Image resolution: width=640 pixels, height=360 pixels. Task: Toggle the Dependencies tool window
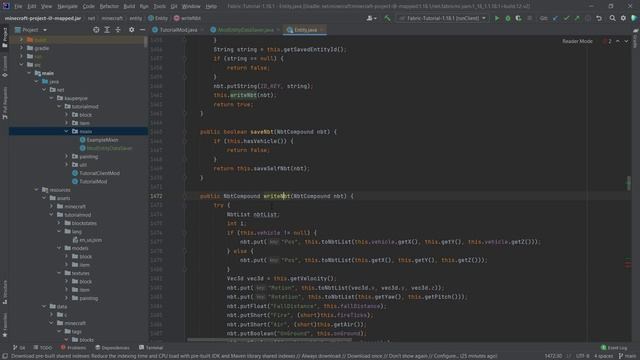click(x=112, y=348)
